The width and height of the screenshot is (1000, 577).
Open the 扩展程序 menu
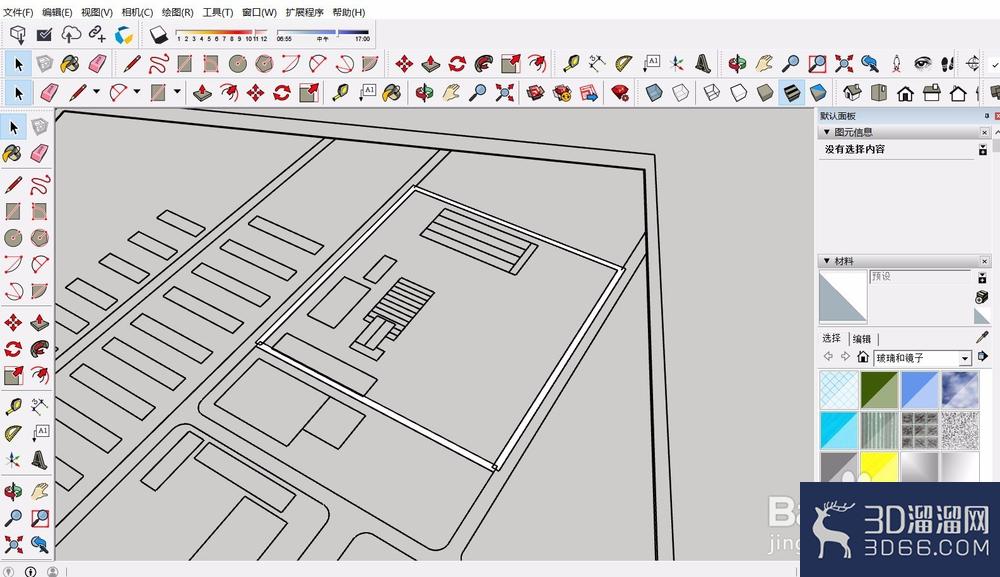click(x=304, y=12)
